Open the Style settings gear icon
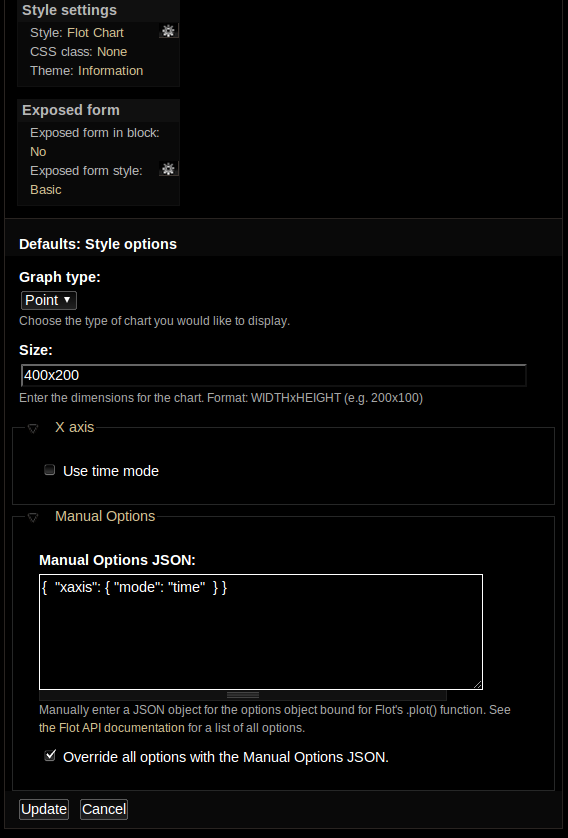The height and width of the screenshot is (838, 568). click(x=168, y=32)
